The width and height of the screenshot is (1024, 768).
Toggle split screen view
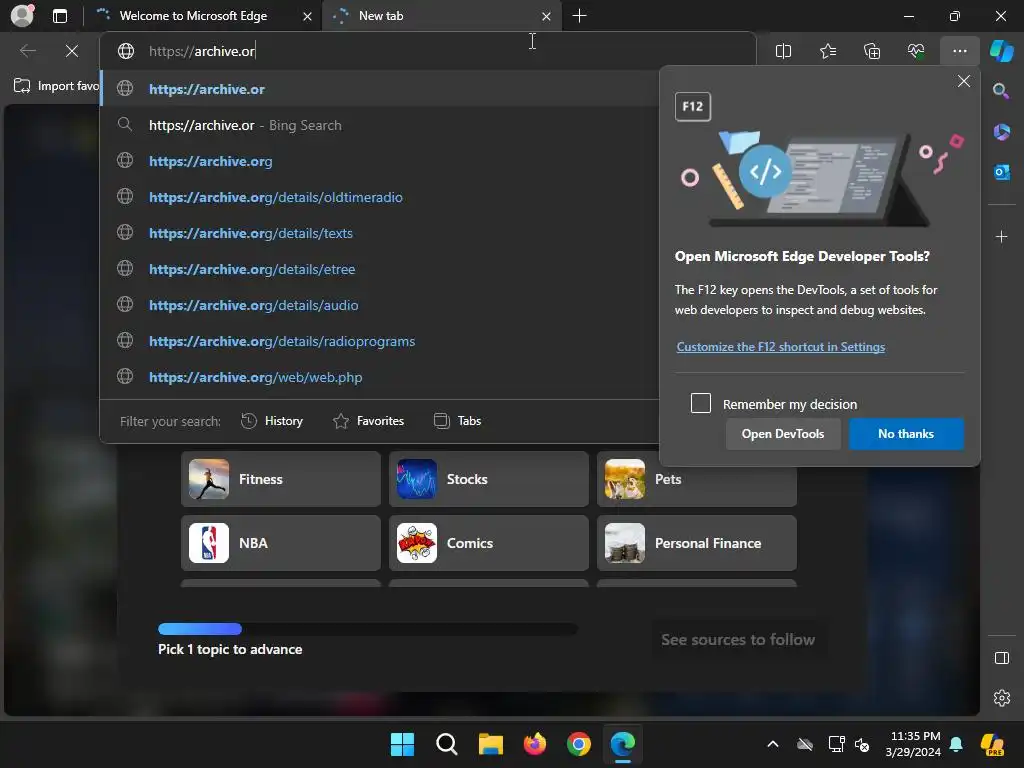pyautogui.click(x=783, y=51)
